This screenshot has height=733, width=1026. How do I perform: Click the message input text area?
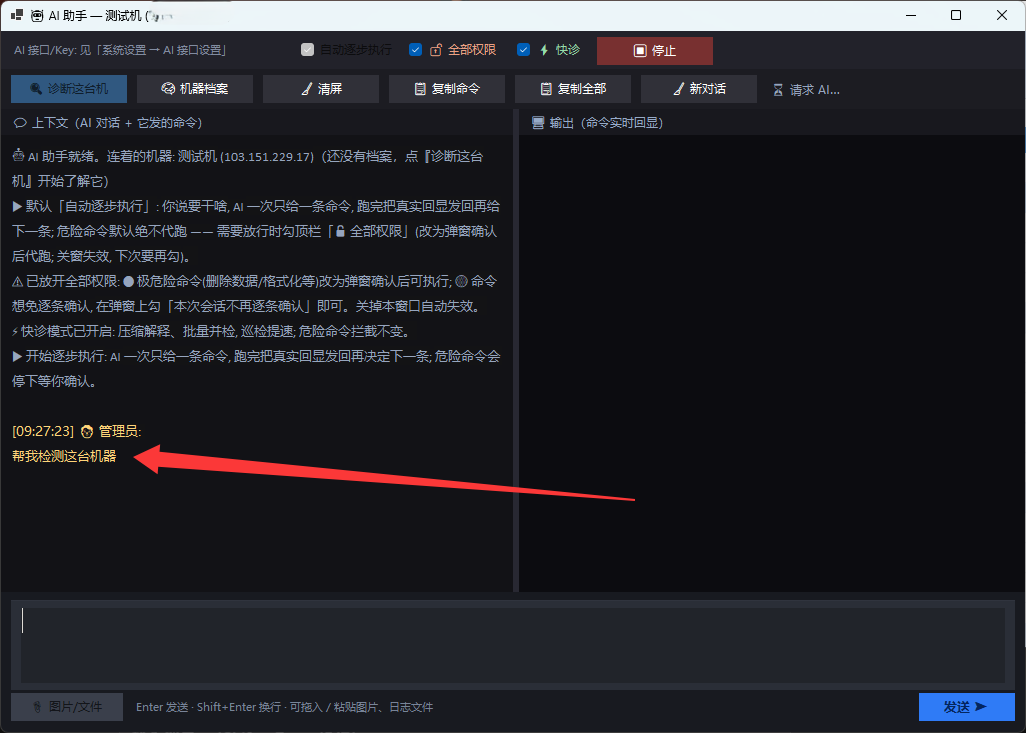(513, 645)
